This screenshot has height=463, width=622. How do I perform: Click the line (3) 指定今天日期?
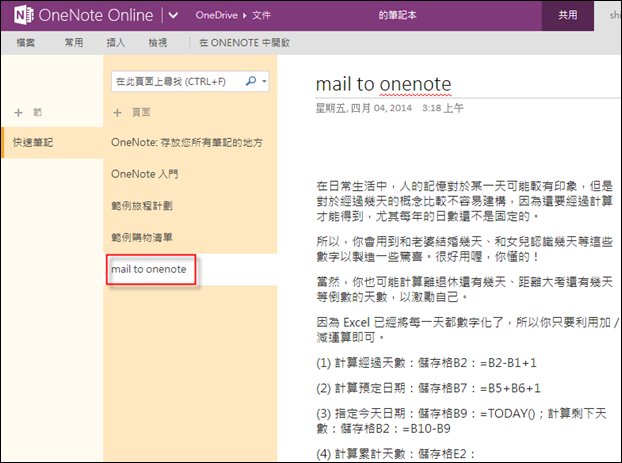point(461,421)
